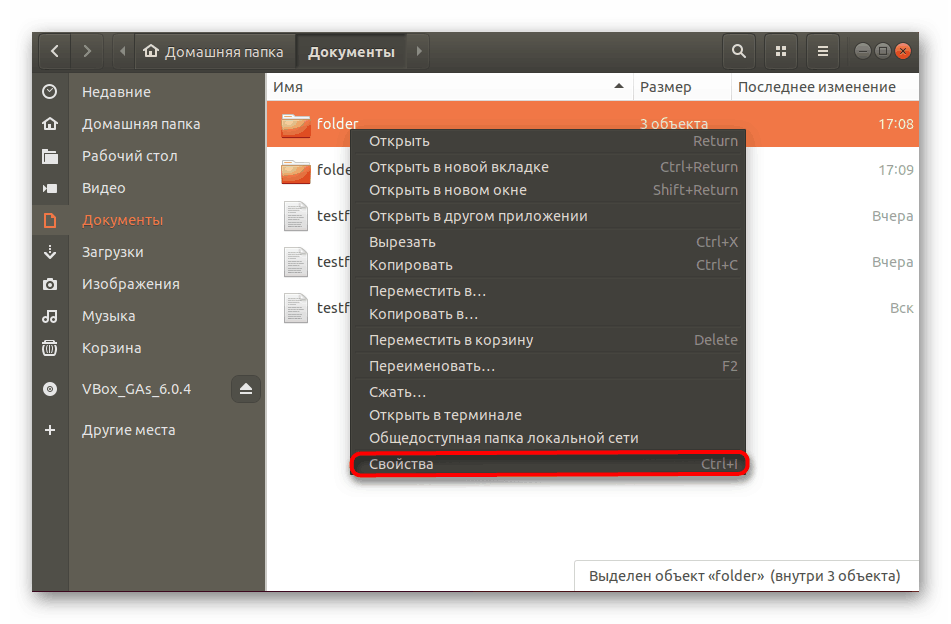
Task: Click the Recent clock icon in sidebar
Action: tap(50, 92)
